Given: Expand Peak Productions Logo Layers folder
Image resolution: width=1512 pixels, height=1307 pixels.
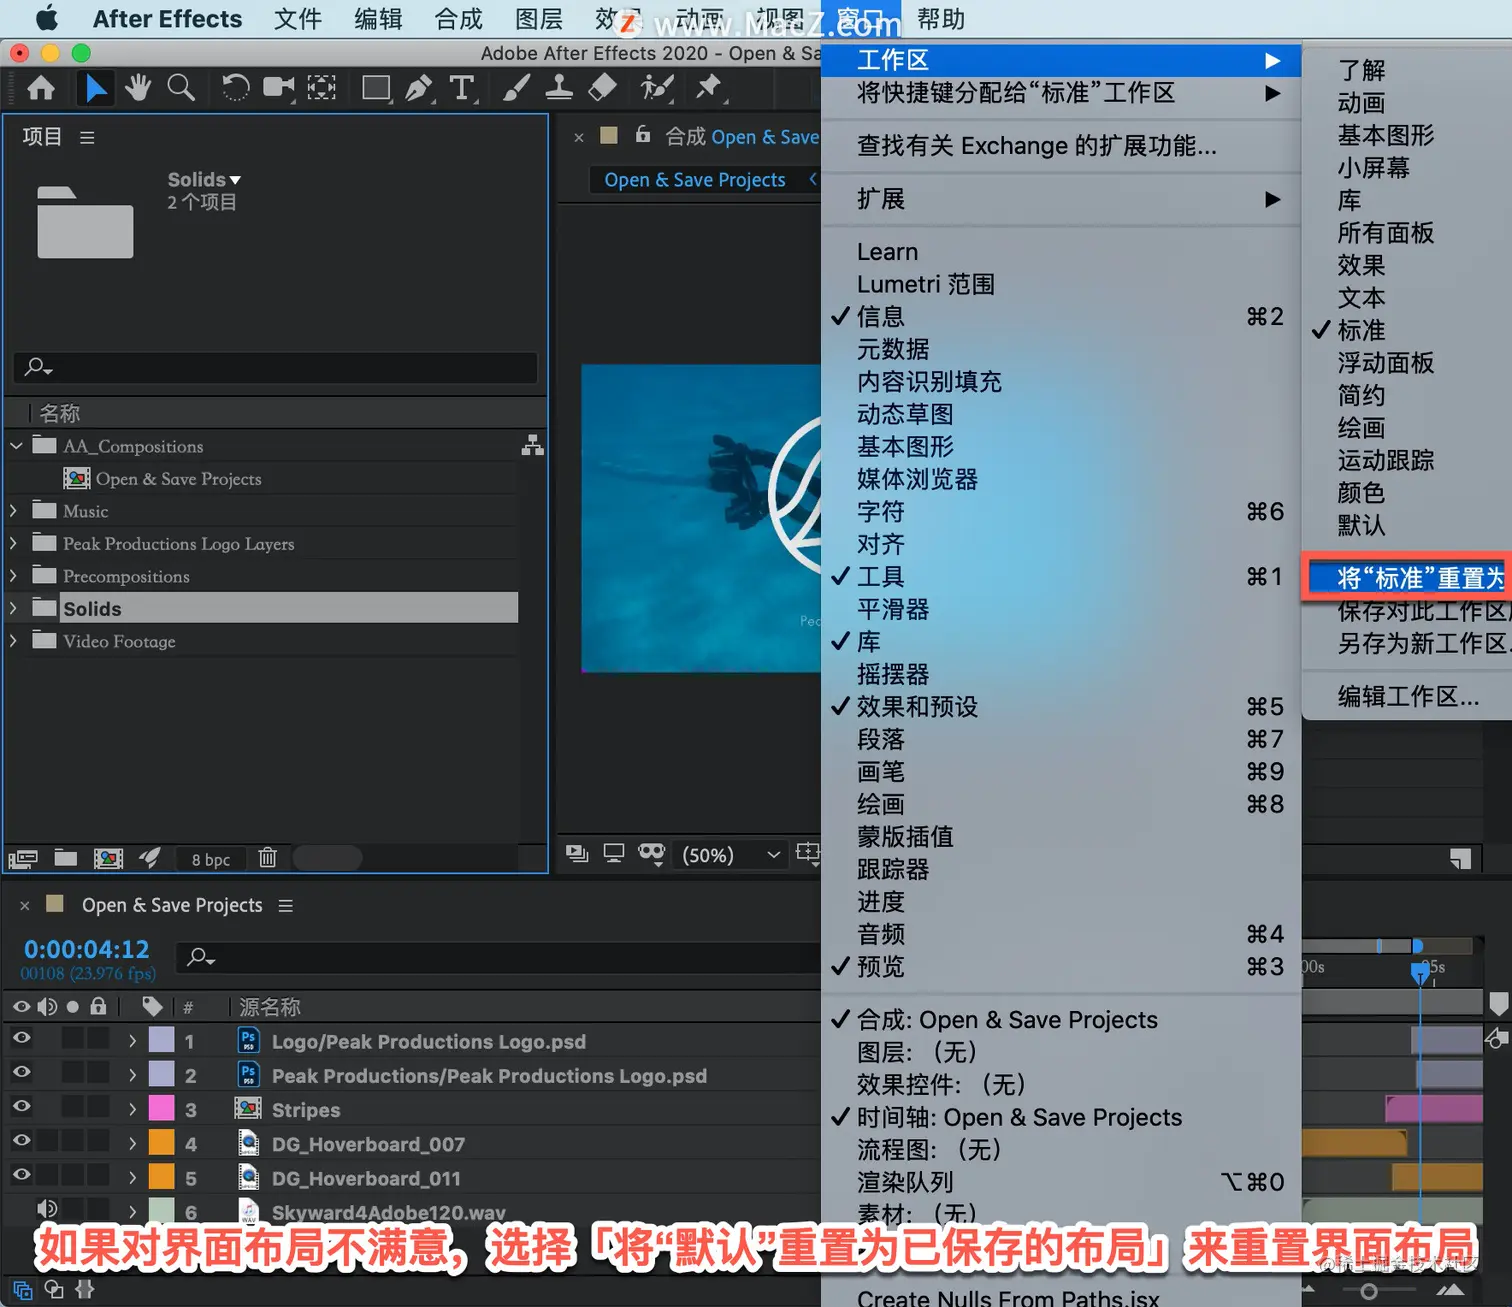Looking at the screenshot, I should coord(13,544).
